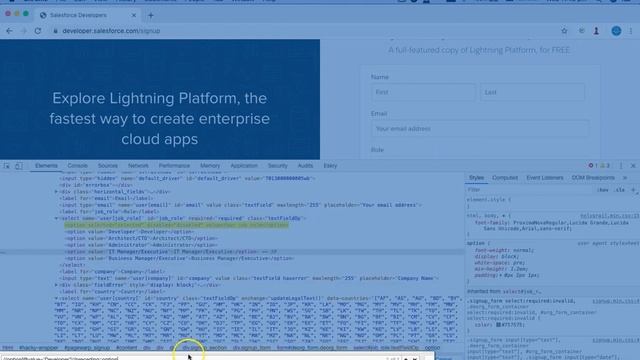This screenshot has width=640, height=360.
Task: Click the browser address bar URL
Action: tap(111, 31)
